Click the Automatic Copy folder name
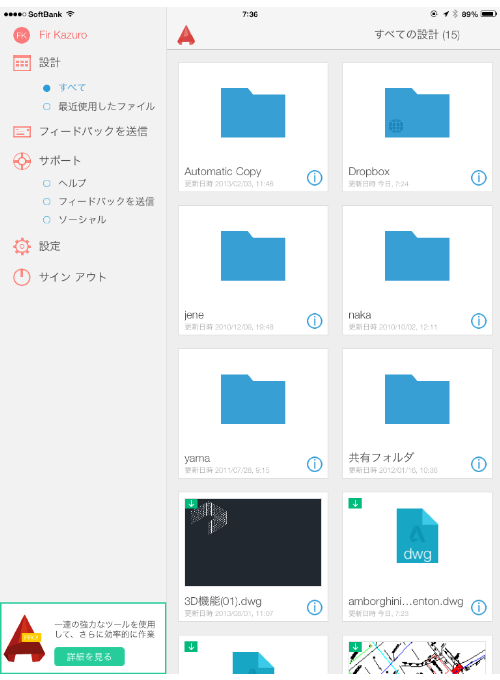 coord(223,172)
